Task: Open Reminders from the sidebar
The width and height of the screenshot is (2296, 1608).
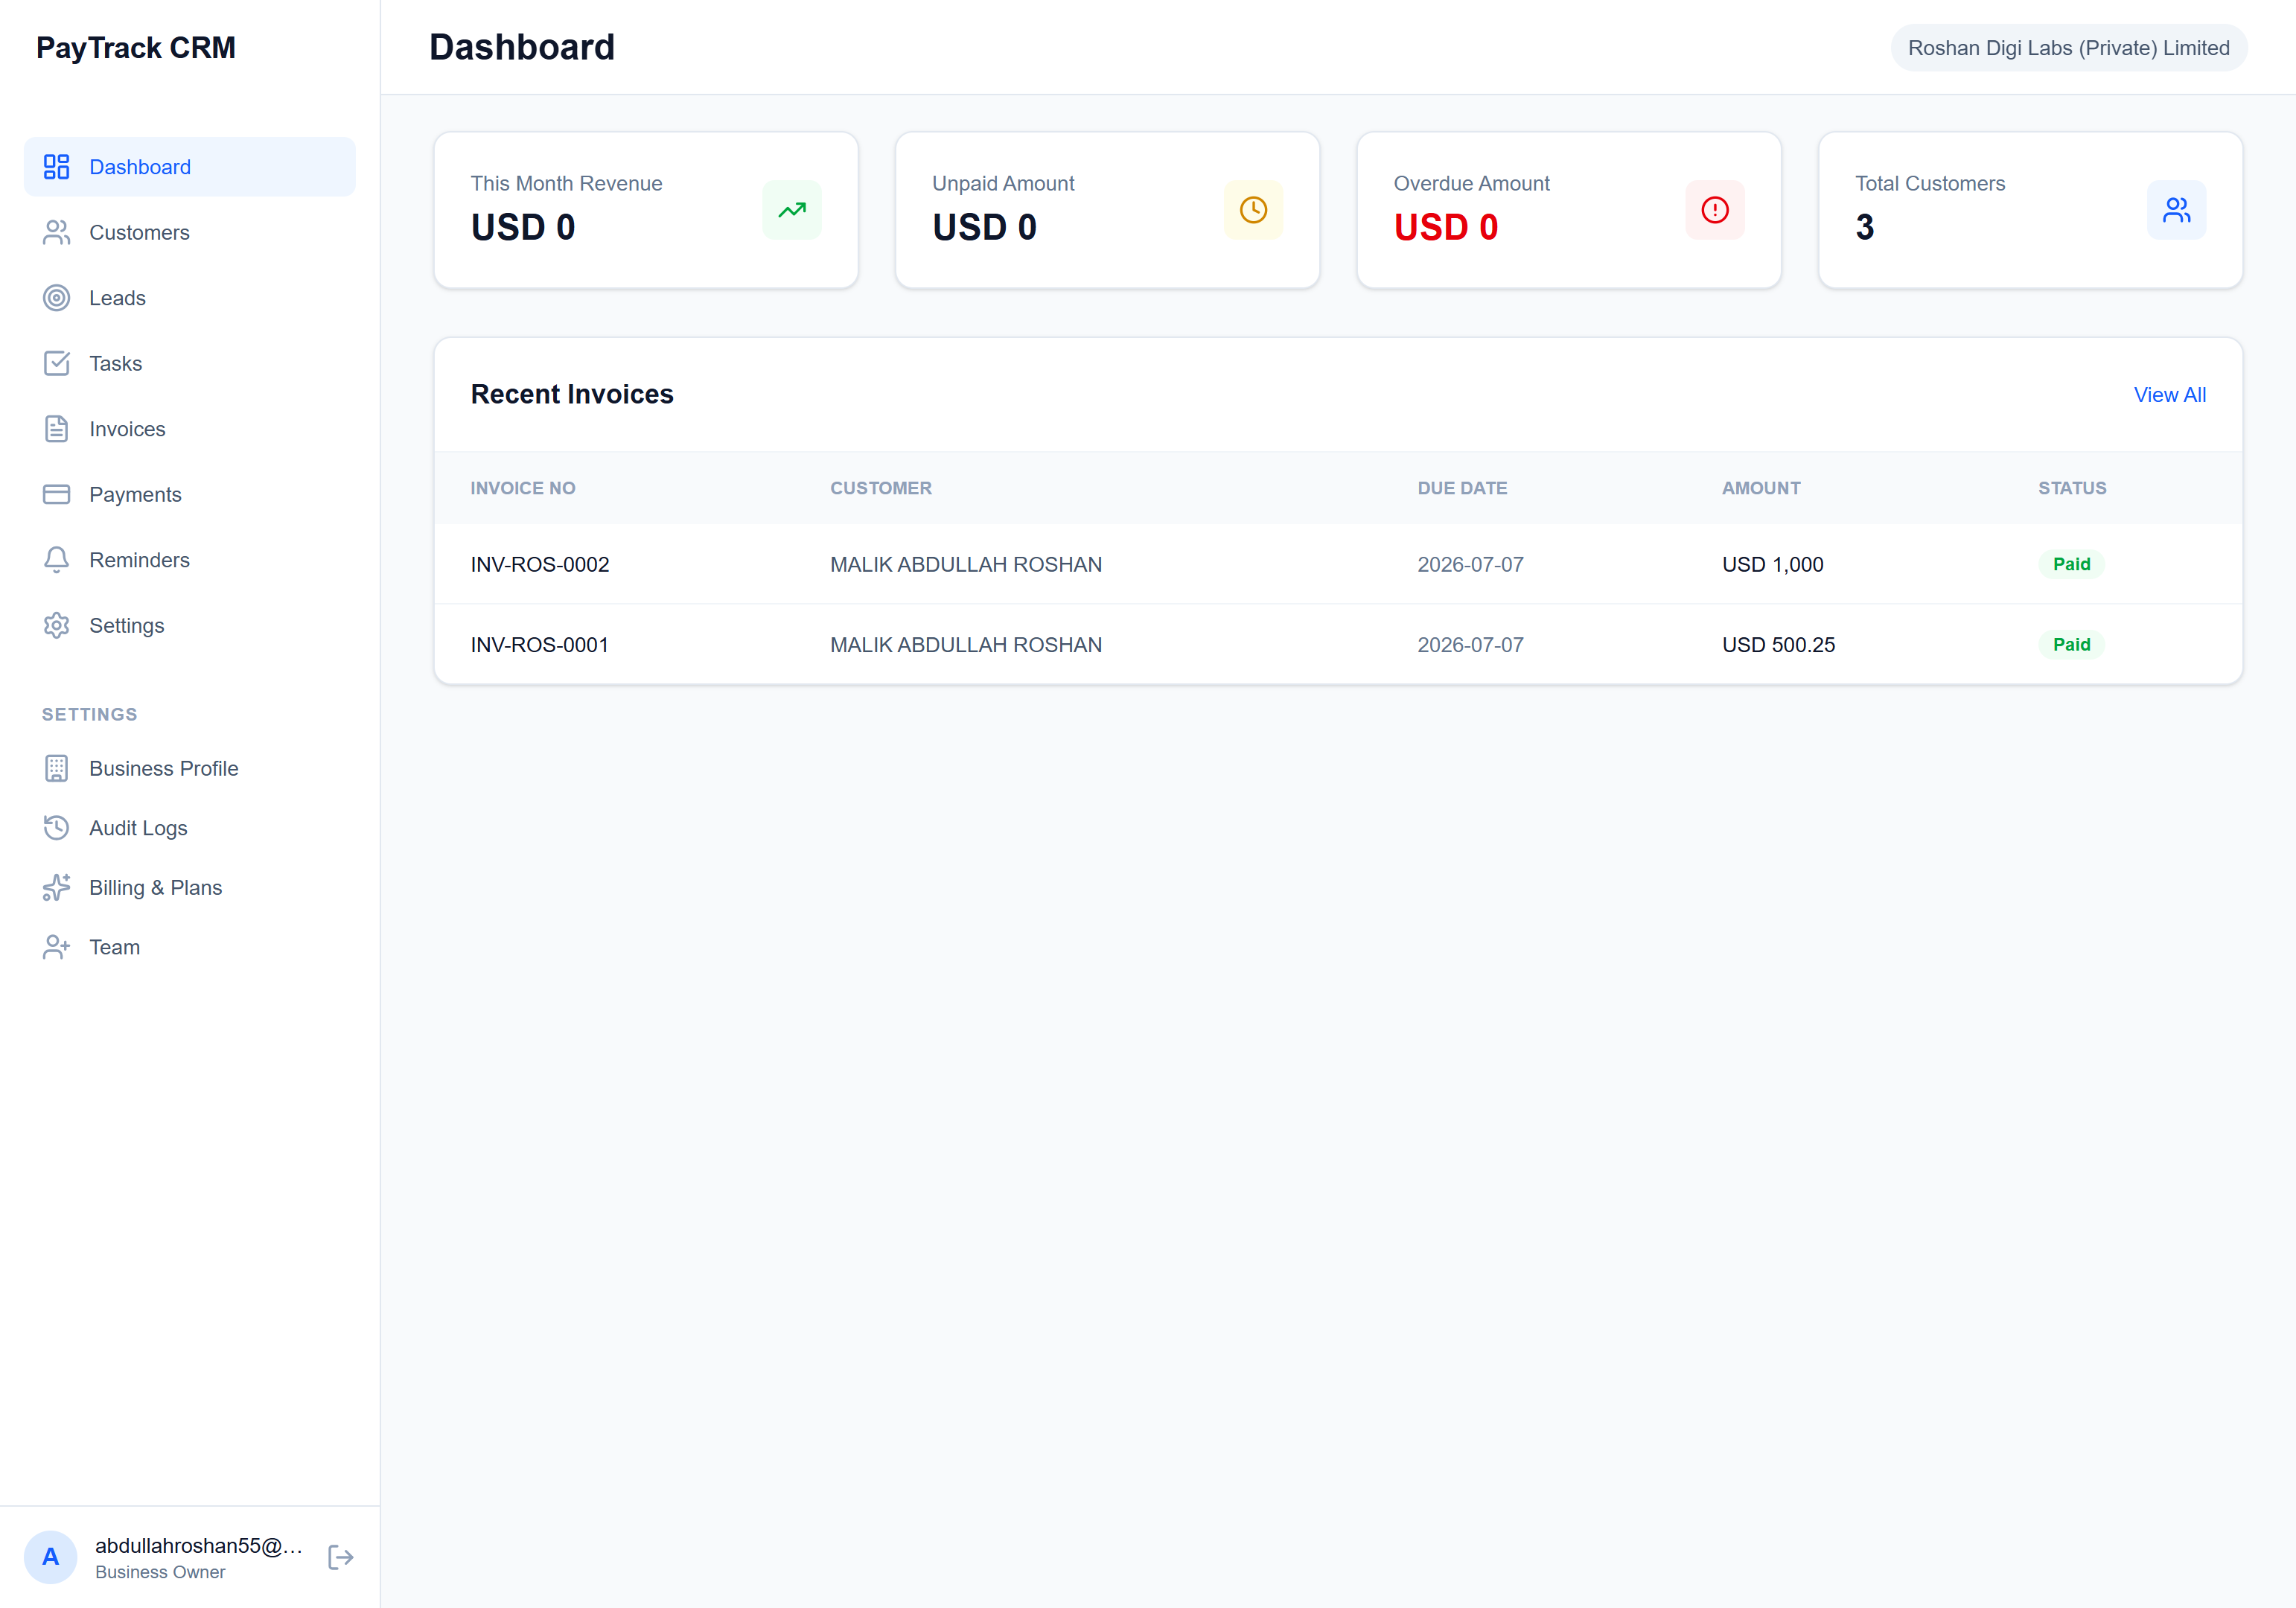Action: pyautogui.click(x=189, y=560)
